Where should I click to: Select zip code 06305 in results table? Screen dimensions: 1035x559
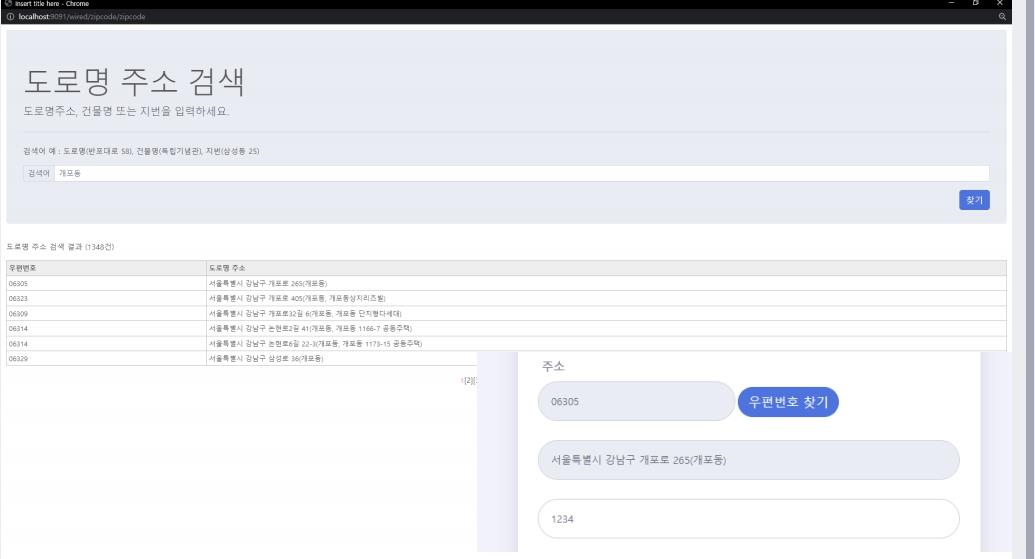pos(18,283)
